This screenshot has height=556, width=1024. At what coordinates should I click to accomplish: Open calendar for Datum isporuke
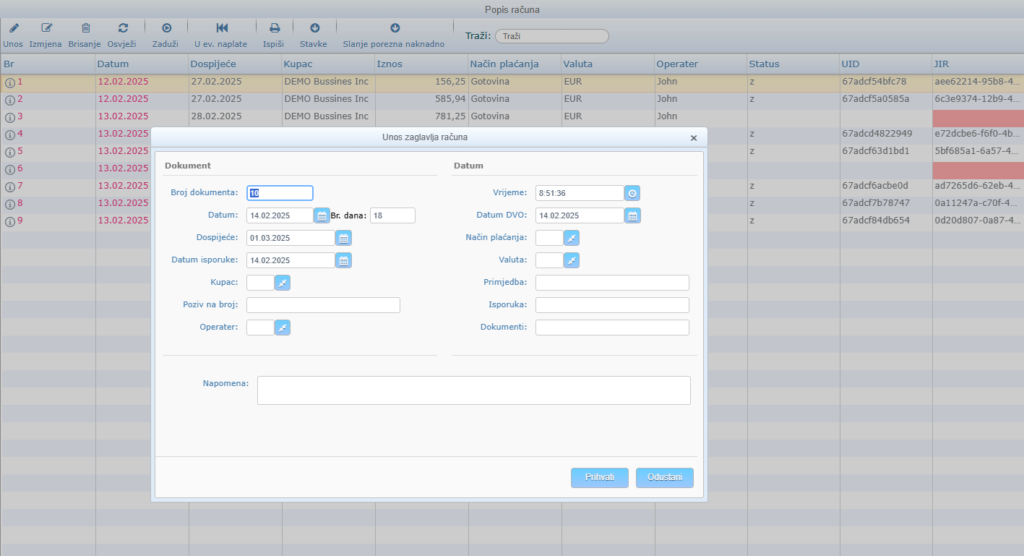click(343, 260)
